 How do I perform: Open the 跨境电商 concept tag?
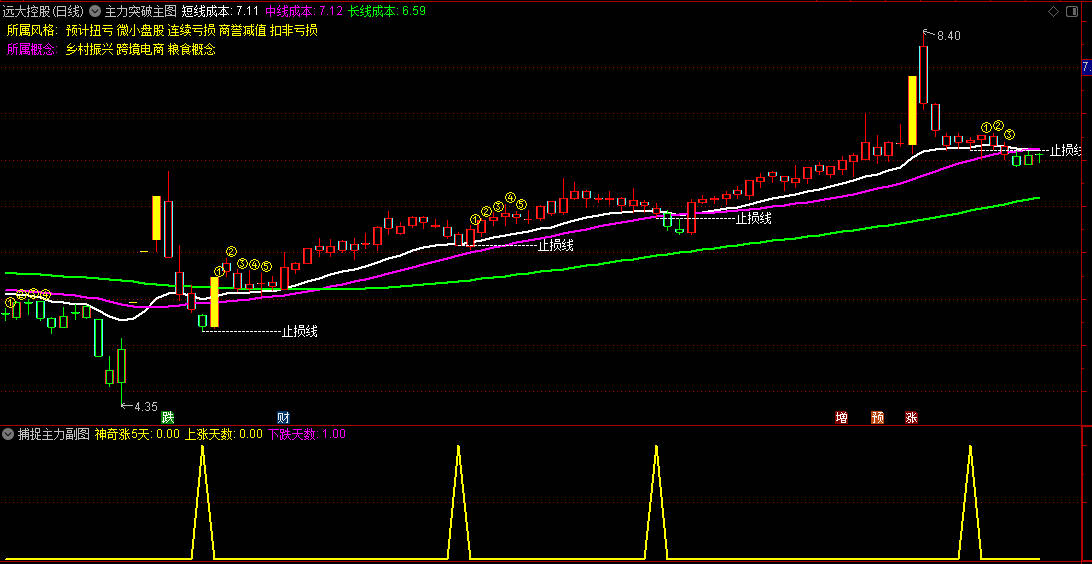141,49
